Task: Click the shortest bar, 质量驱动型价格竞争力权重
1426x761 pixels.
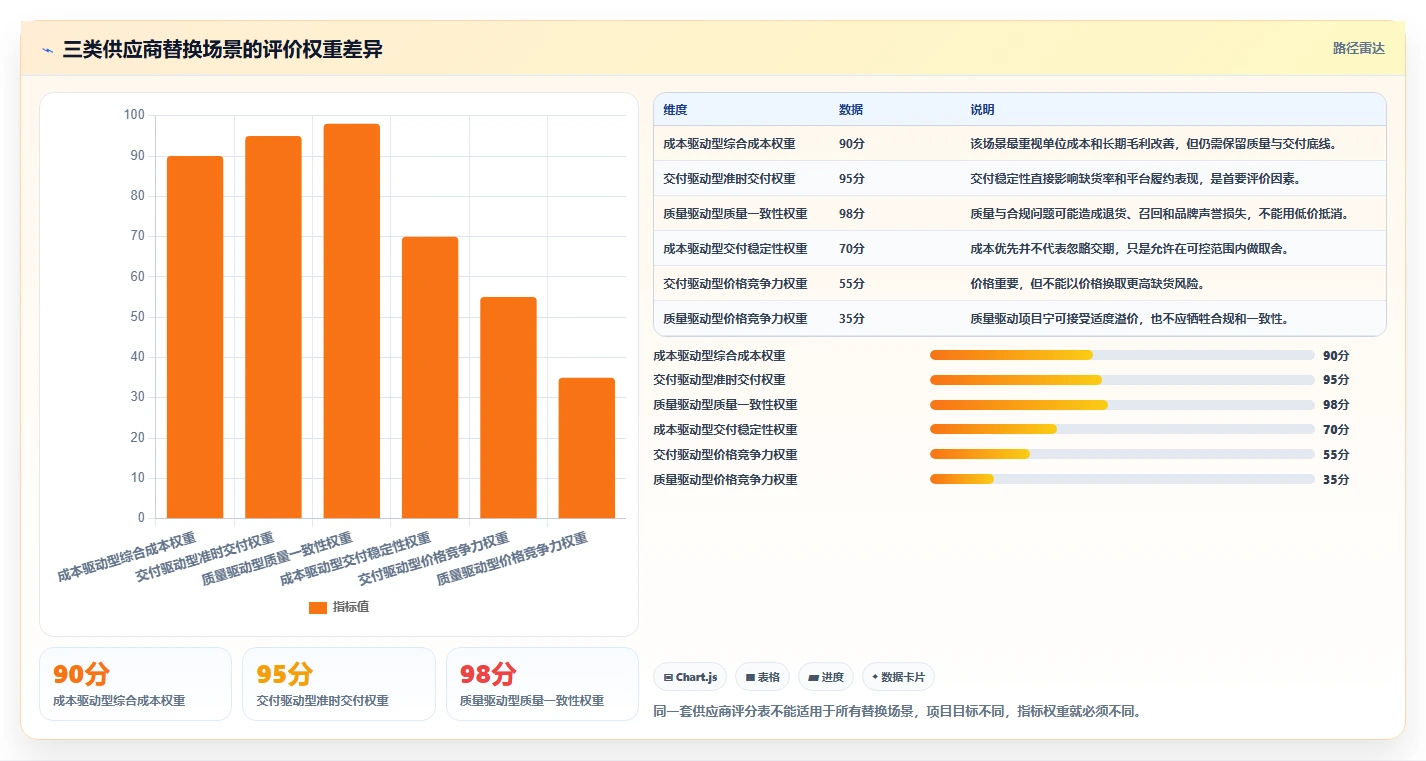Action: 587,448
